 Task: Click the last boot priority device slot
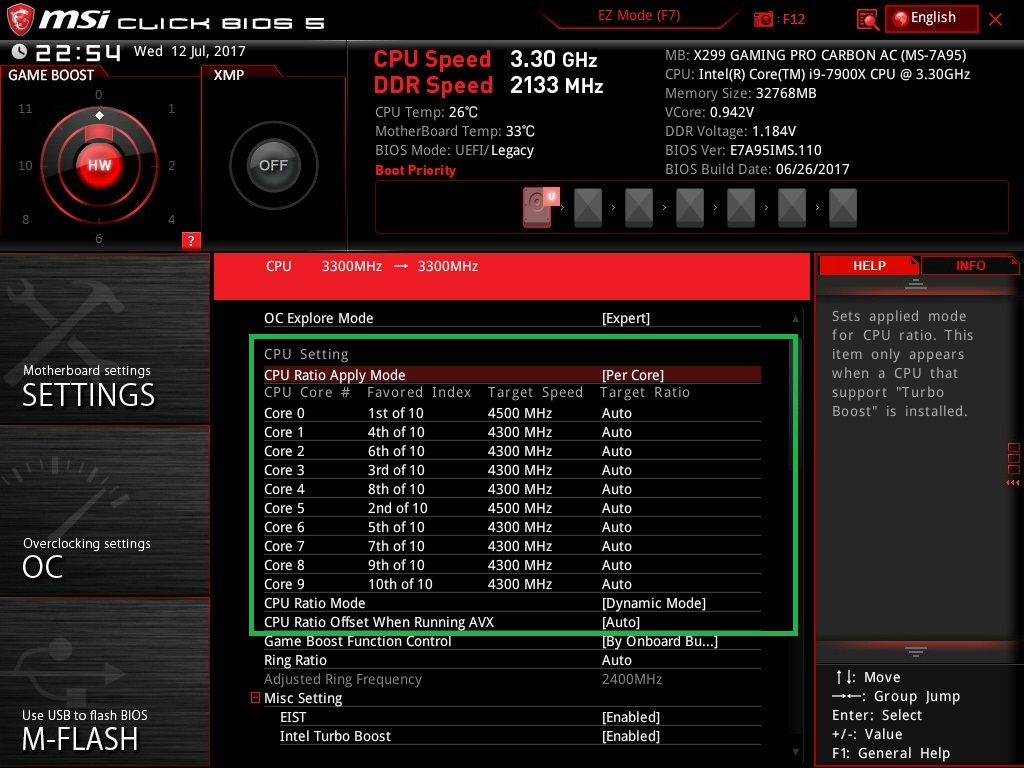(843, 207)
